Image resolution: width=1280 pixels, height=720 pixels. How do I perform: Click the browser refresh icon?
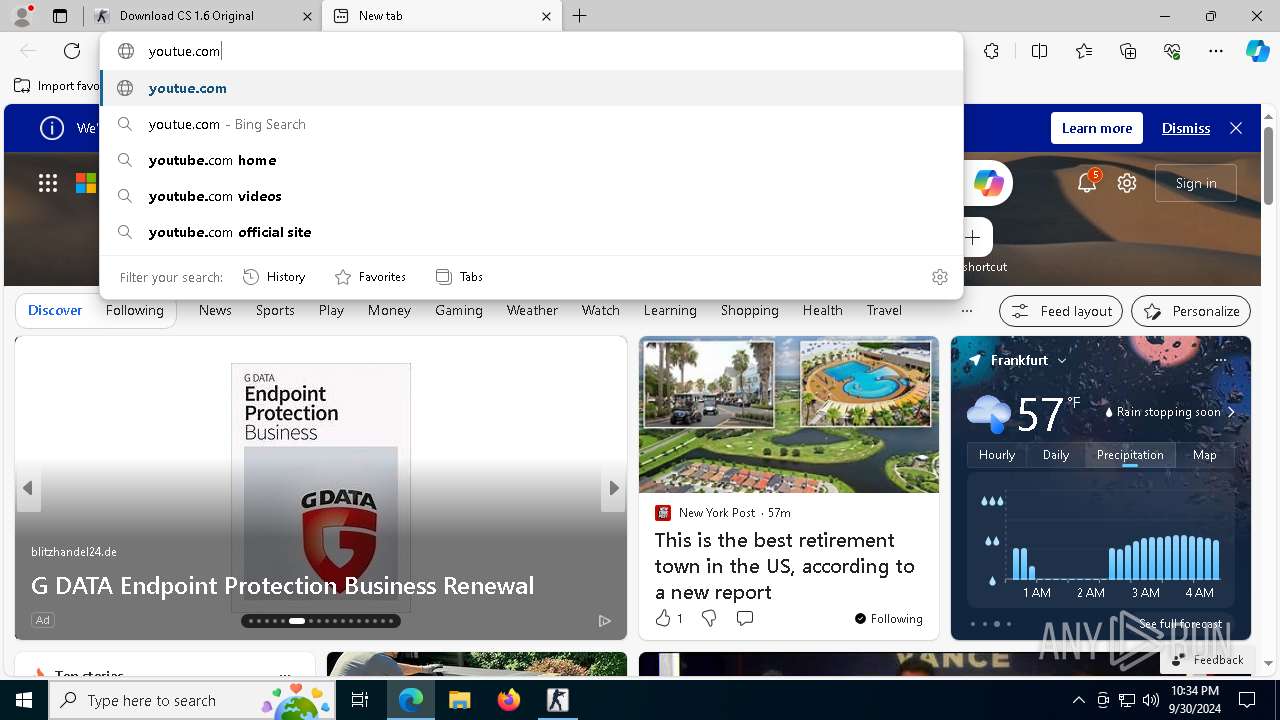(72, 51)
